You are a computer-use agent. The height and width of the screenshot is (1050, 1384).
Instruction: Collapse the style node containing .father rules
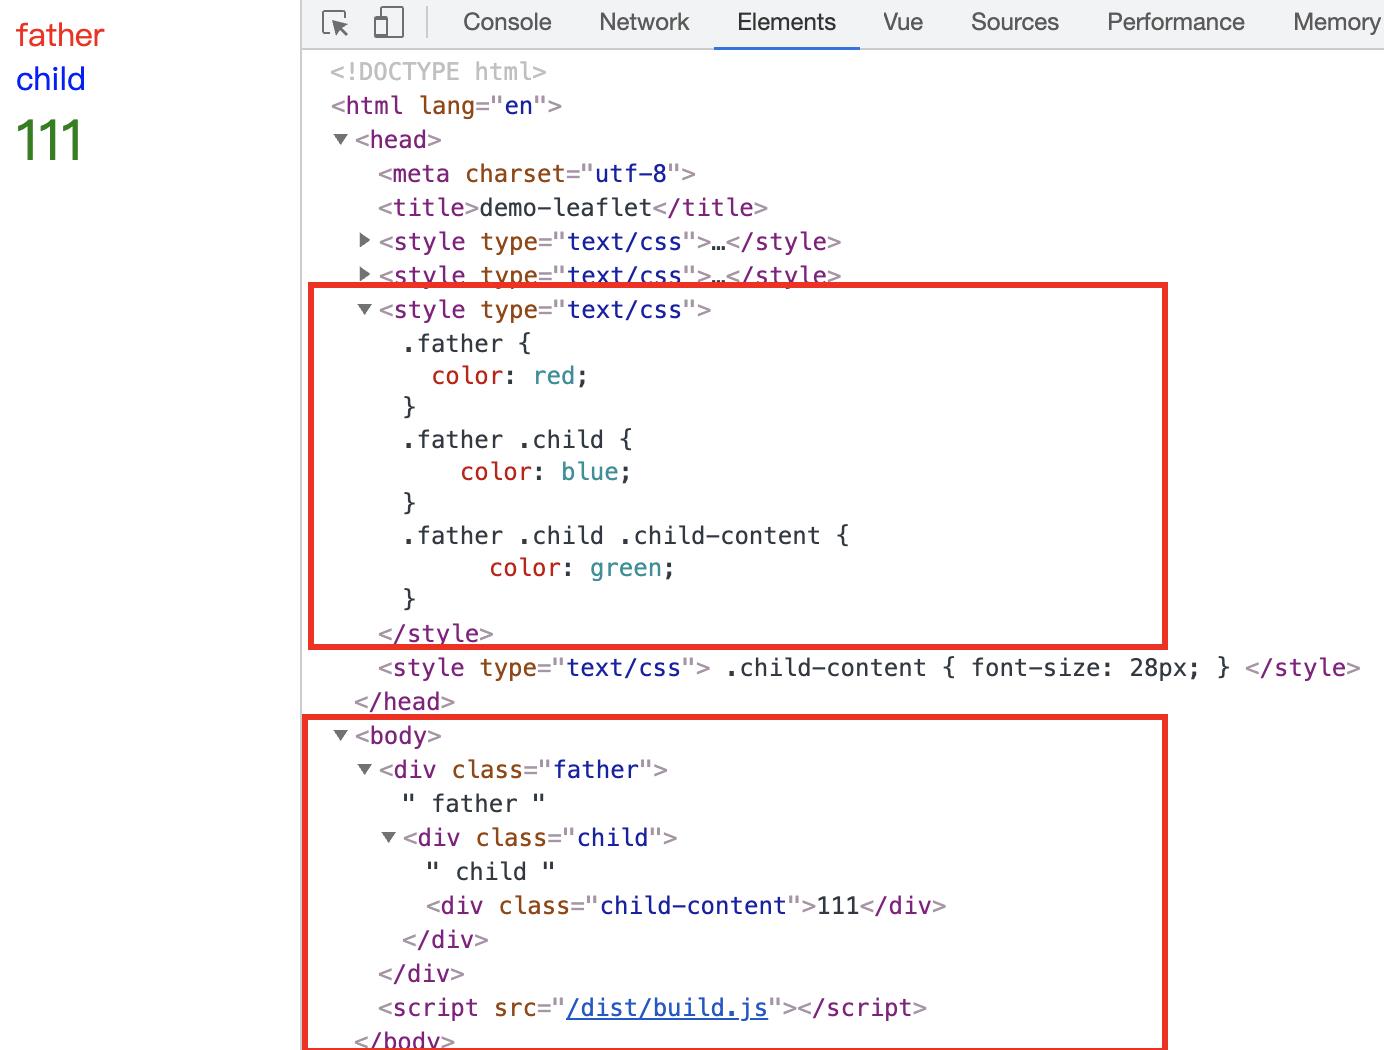[x=365, y=310]
